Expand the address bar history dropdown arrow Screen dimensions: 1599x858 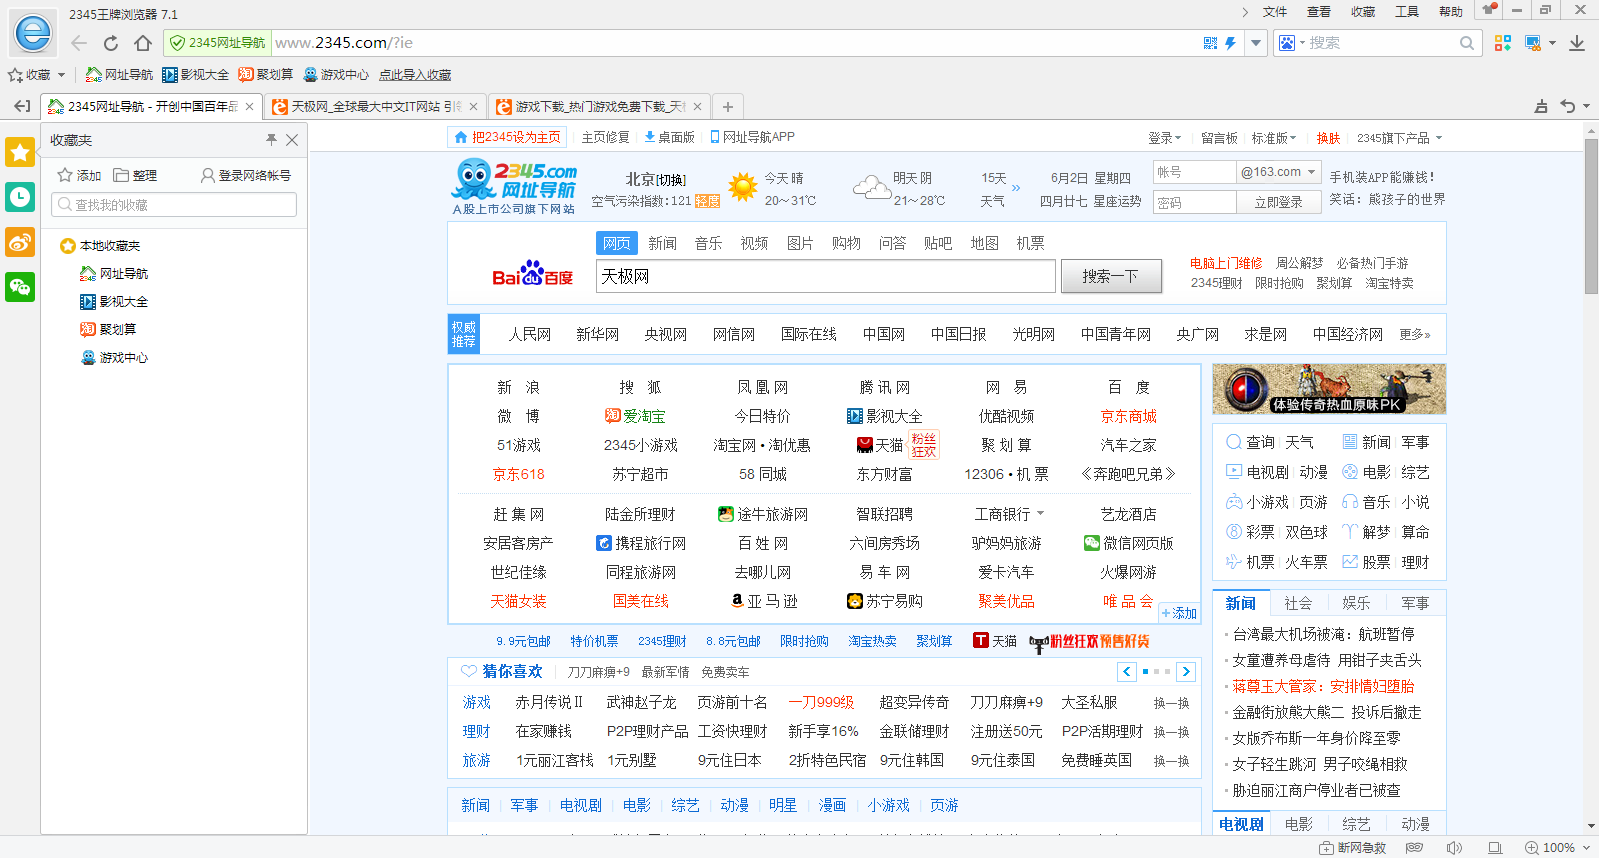tap(1256, 43)
